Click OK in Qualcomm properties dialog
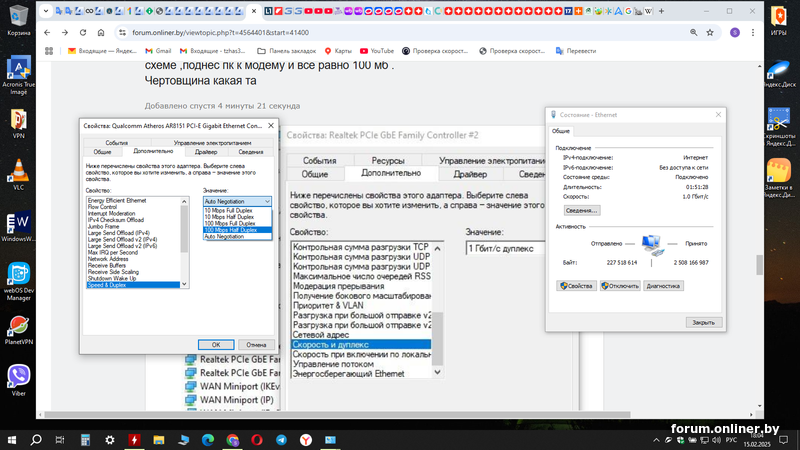This screenshot has width=800, height=450. pos(216,345)
